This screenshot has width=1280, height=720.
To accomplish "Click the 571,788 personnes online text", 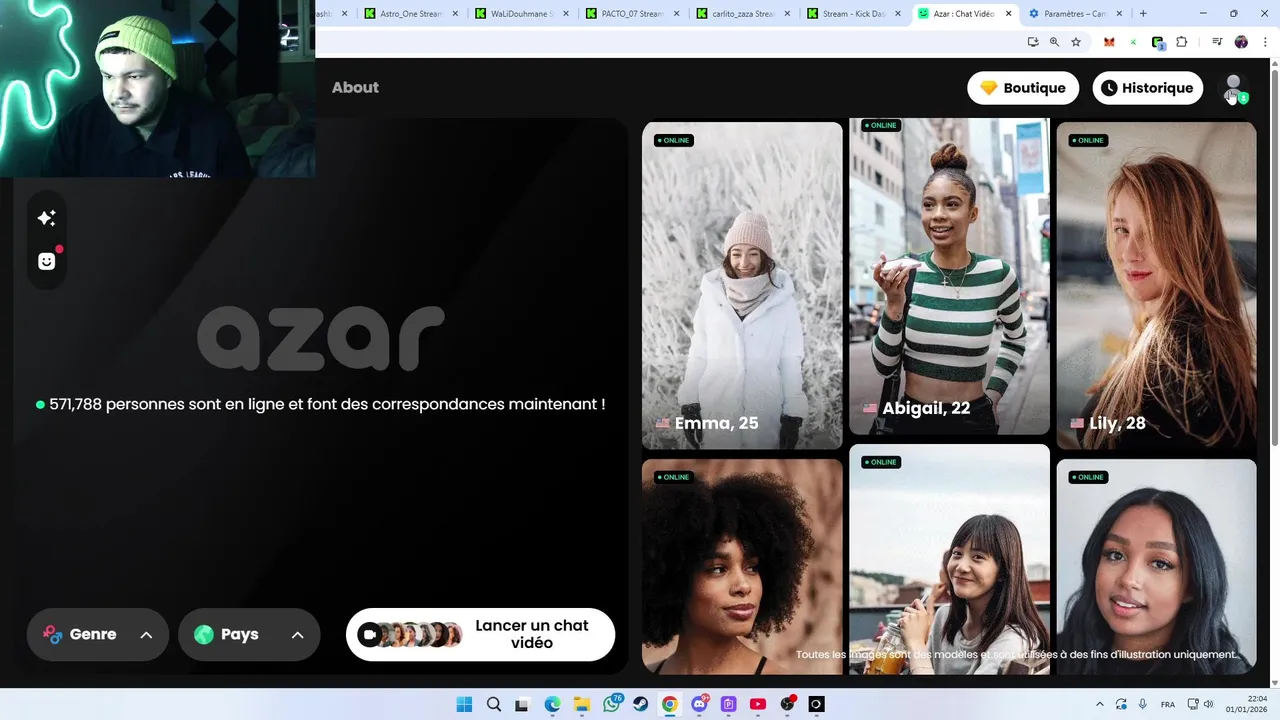I will (321, 404).
